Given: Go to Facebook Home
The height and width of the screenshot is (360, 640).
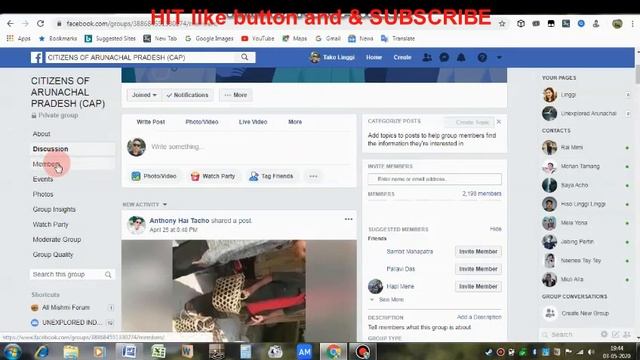Looking at the screenshot, I should 374,58.
